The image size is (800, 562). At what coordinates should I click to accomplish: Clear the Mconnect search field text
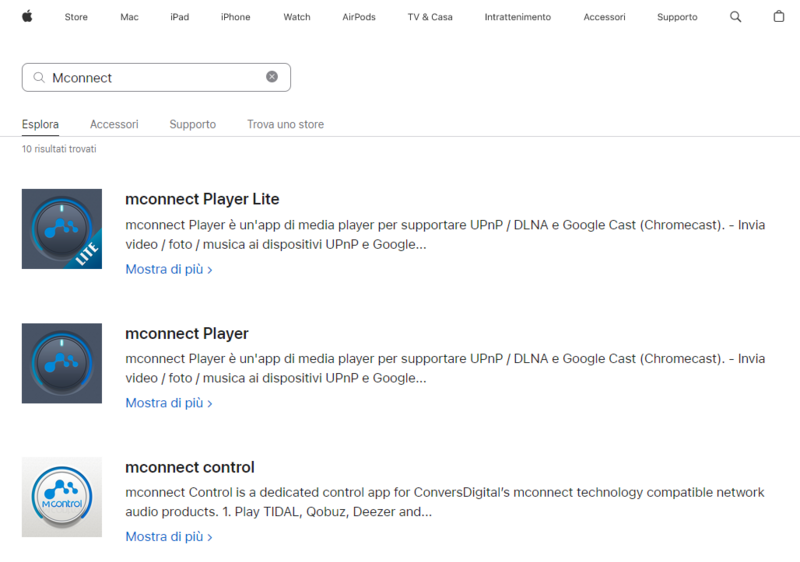(272, 77)
